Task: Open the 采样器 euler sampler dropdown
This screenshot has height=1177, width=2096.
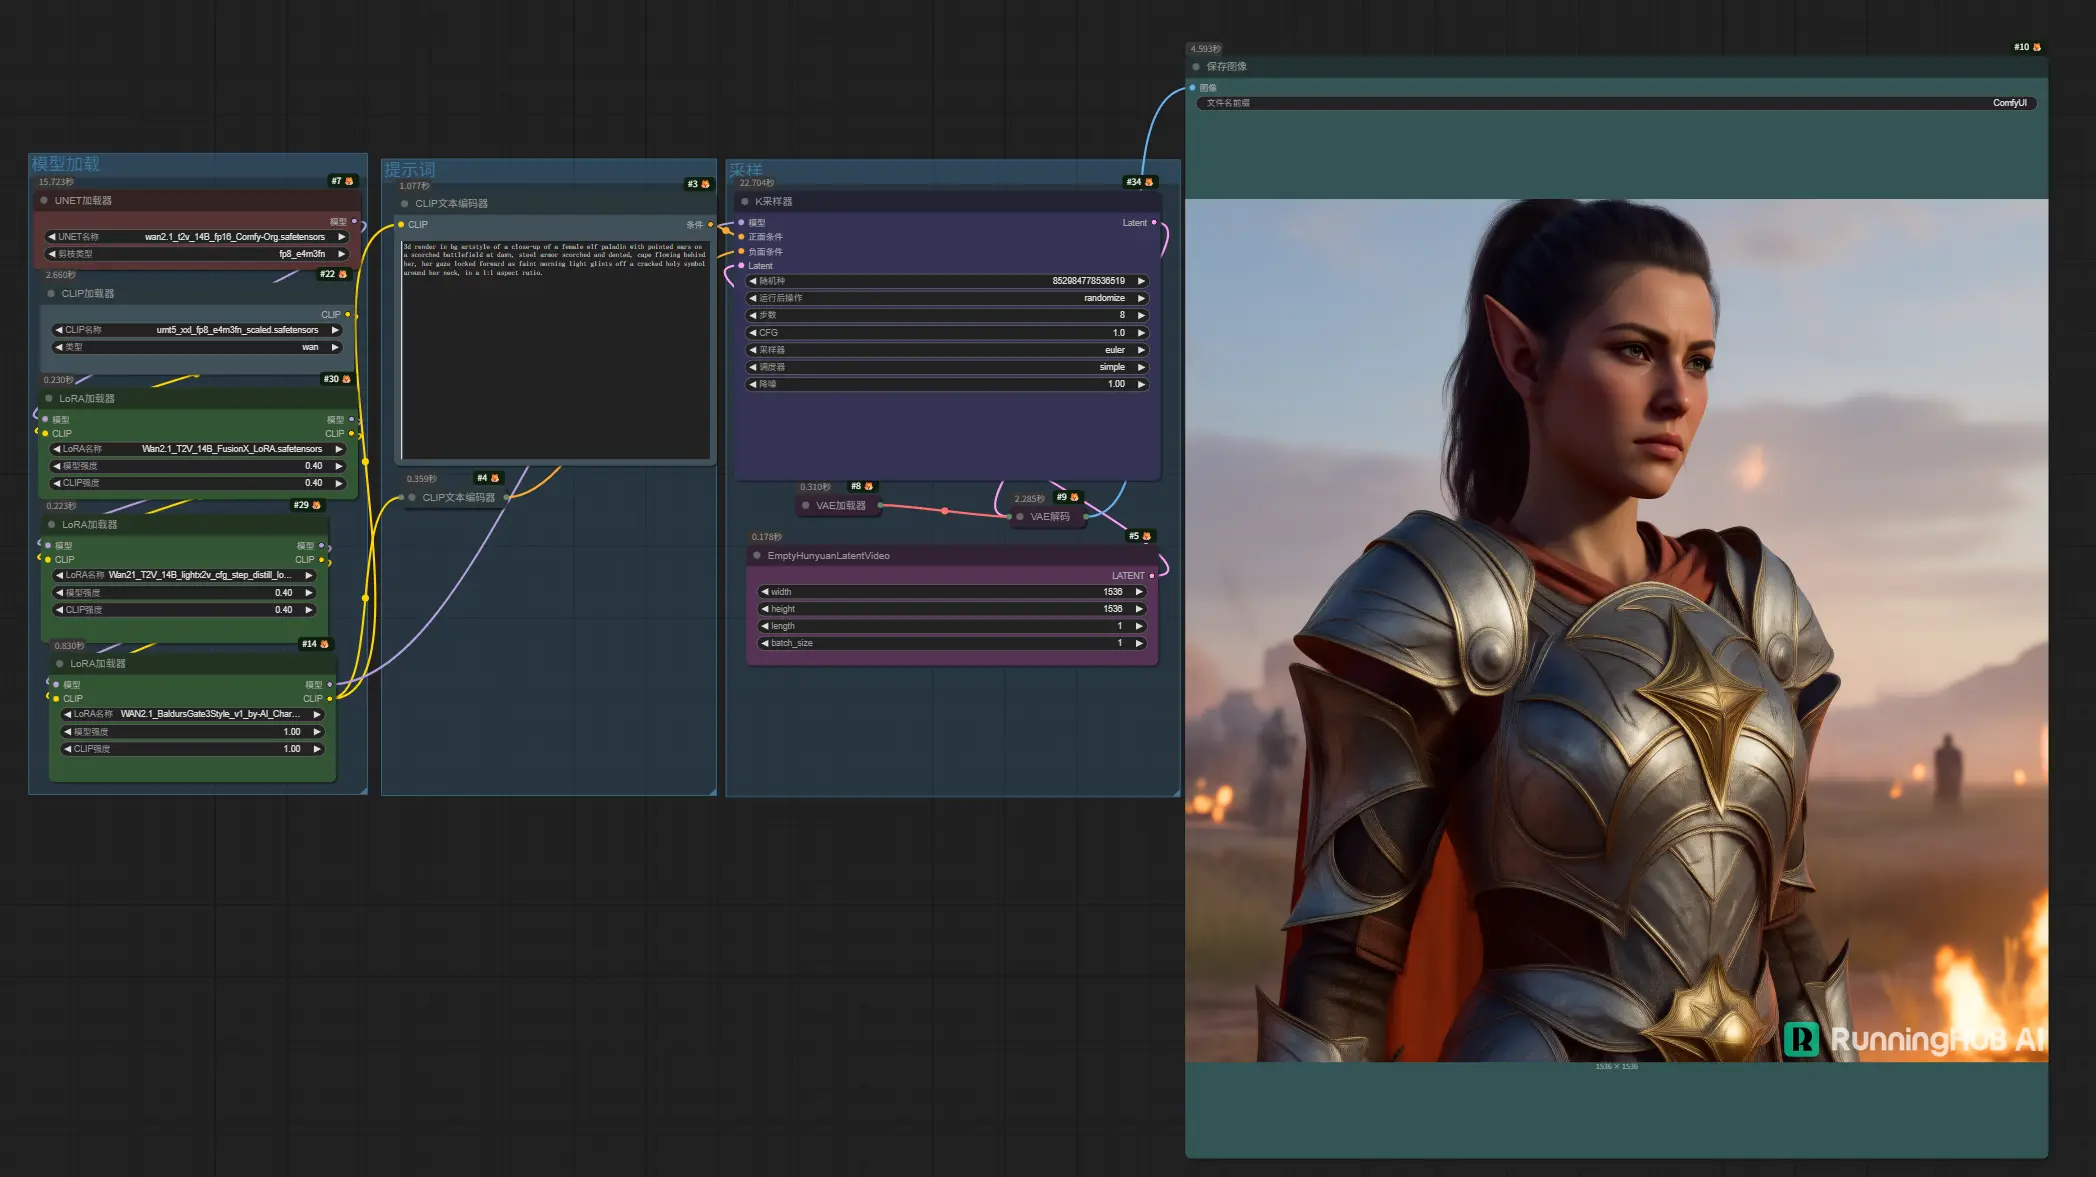Action: tap(947, 350)
